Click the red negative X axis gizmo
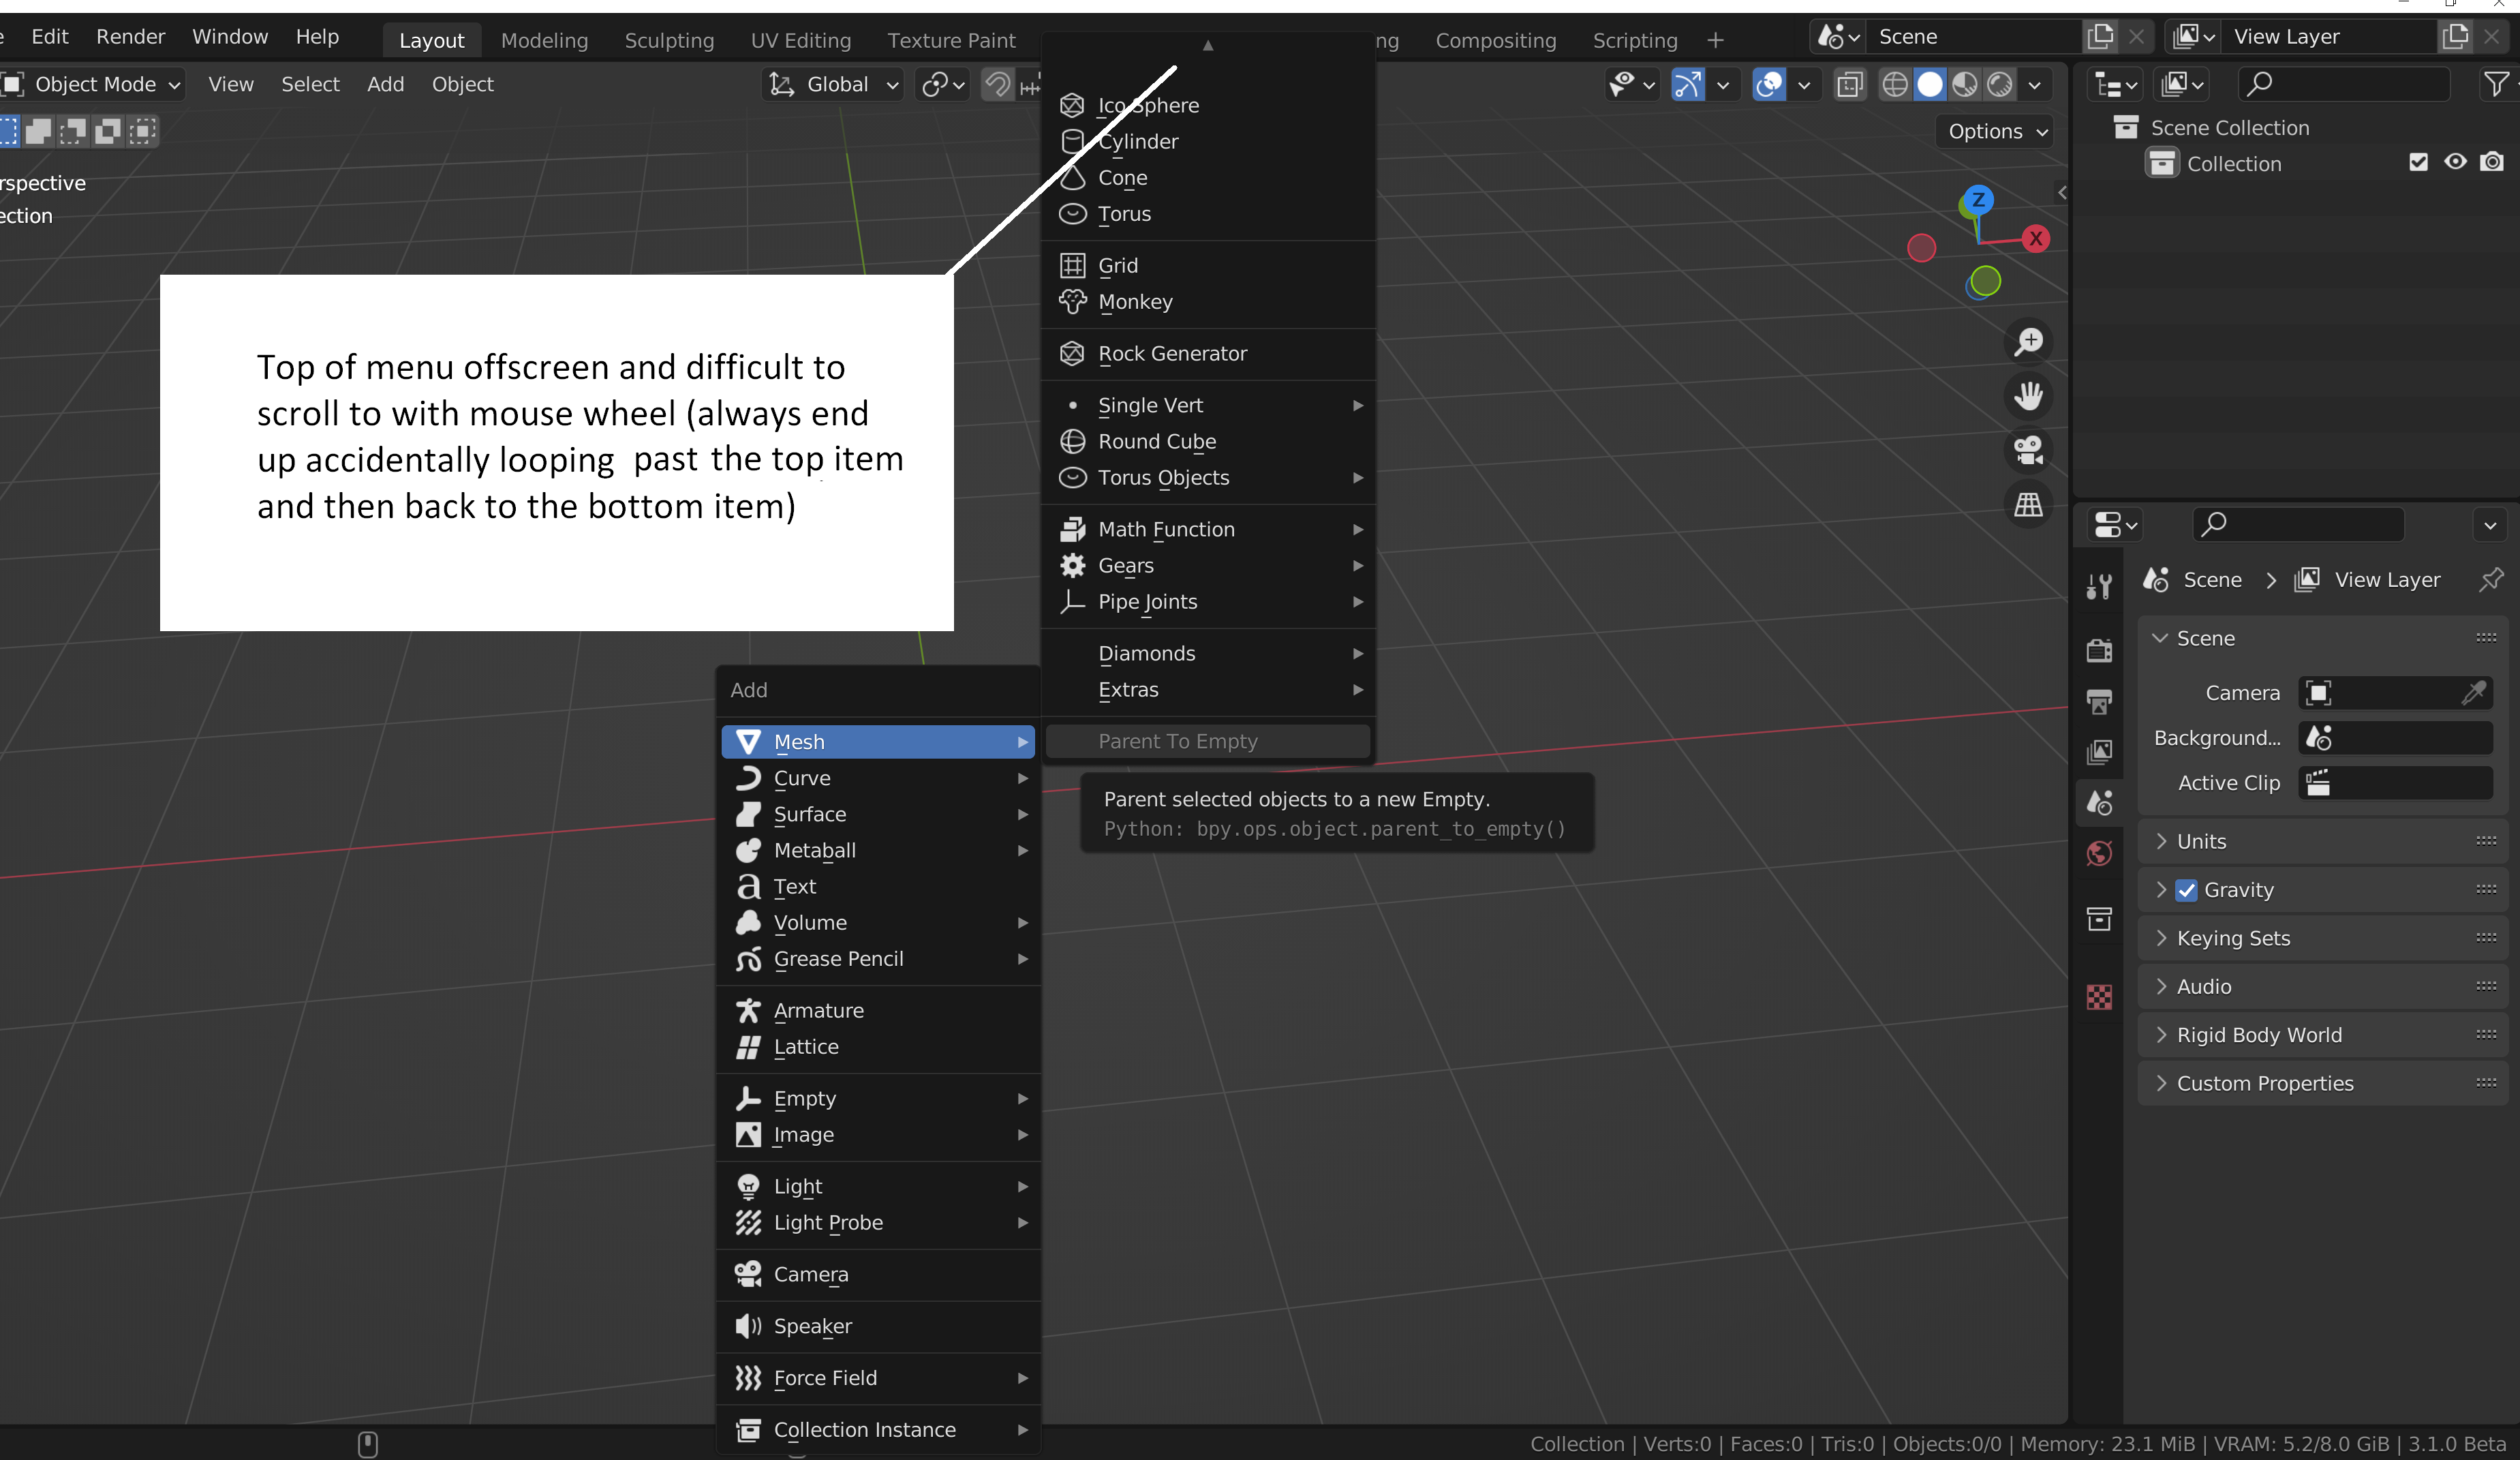The height and width of the screenshot is (1460, 2520). [x=1921, y=248]
